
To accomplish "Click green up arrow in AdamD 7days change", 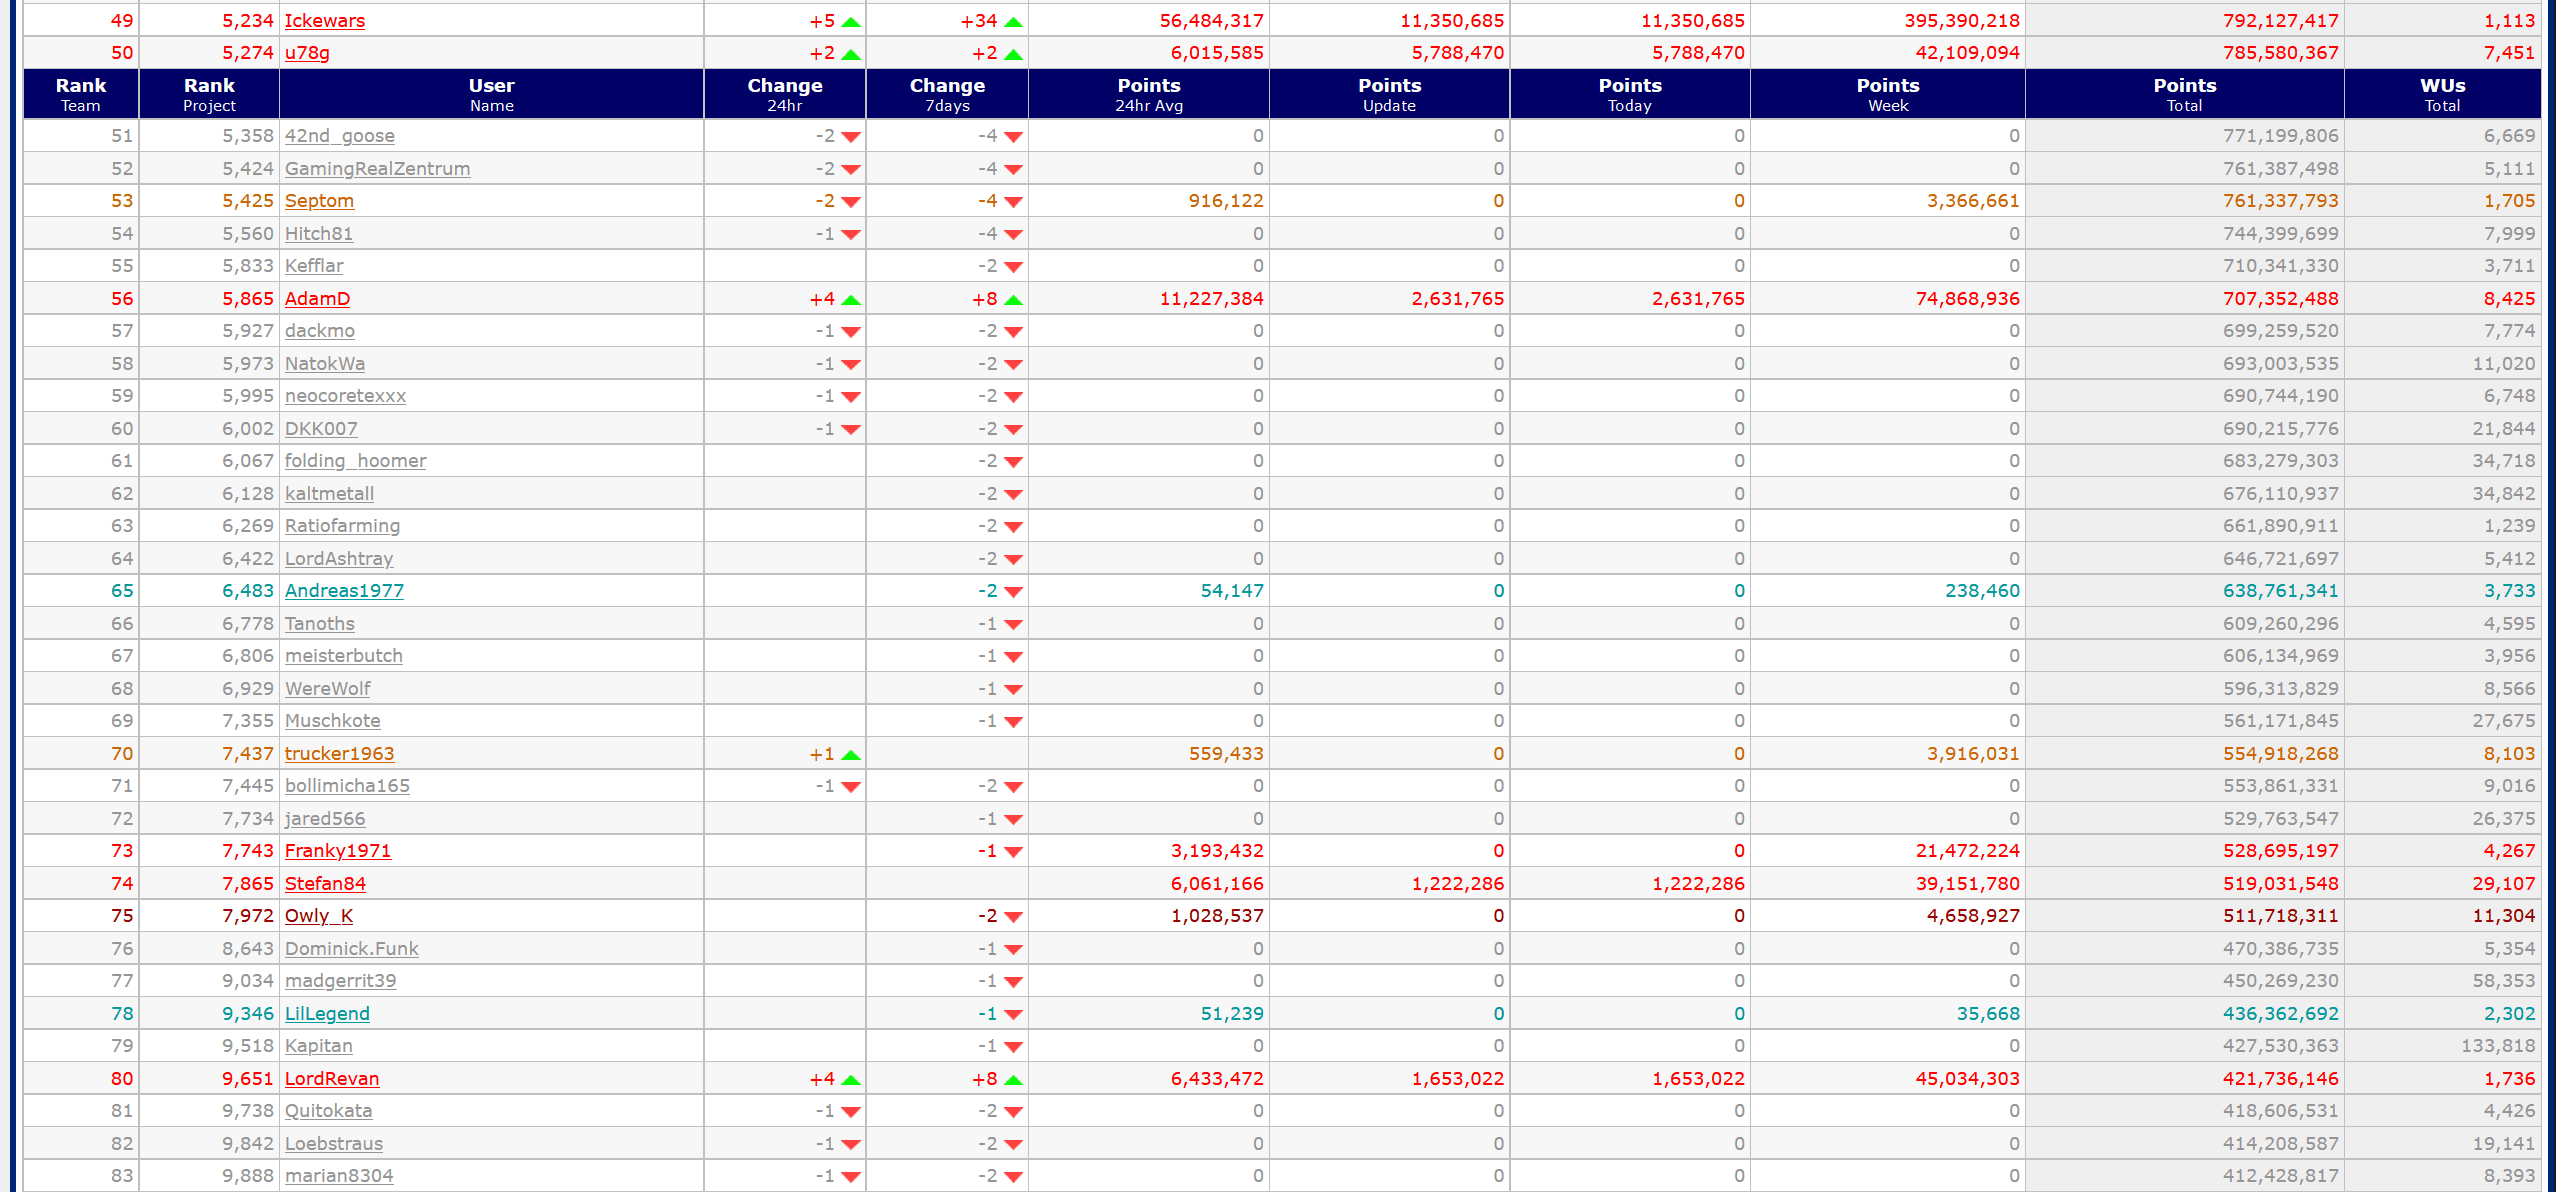I will 1012,300.
